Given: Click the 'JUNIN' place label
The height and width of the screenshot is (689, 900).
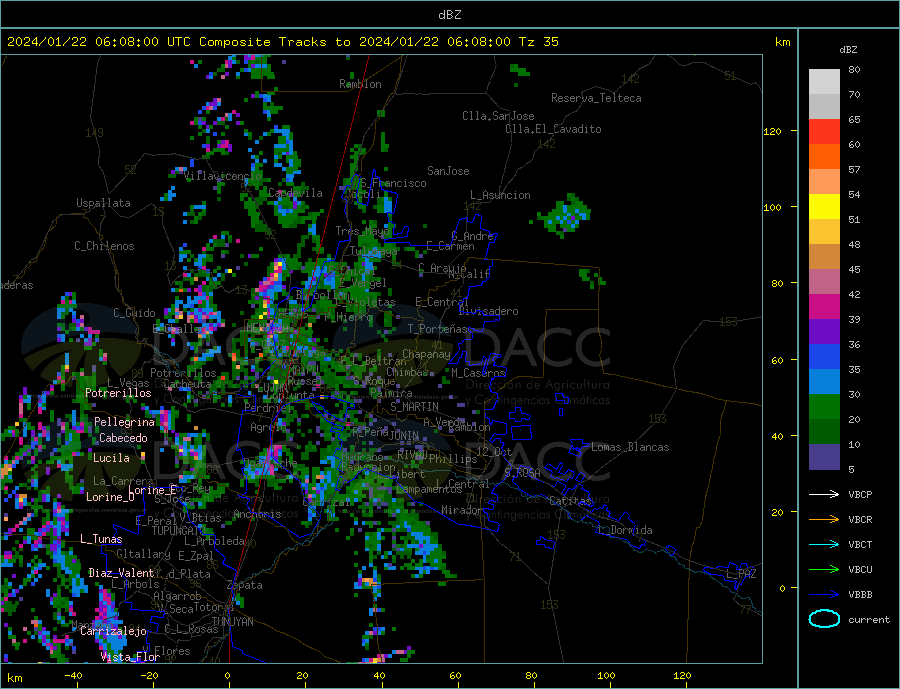Looking at the screenshot, I should click(x=404, y=436).
